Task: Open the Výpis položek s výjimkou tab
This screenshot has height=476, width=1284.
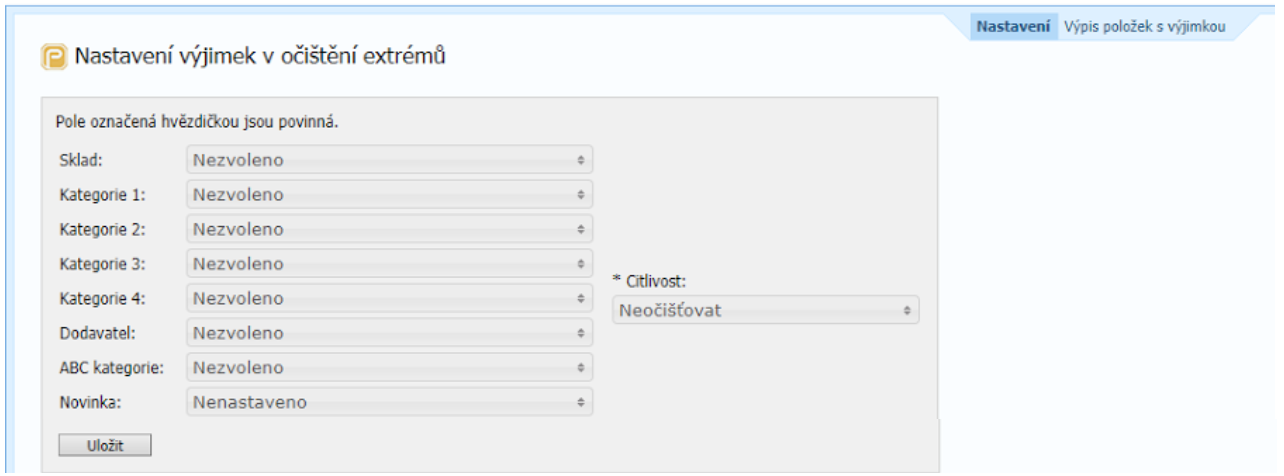Action: (x=1144, y=27)
